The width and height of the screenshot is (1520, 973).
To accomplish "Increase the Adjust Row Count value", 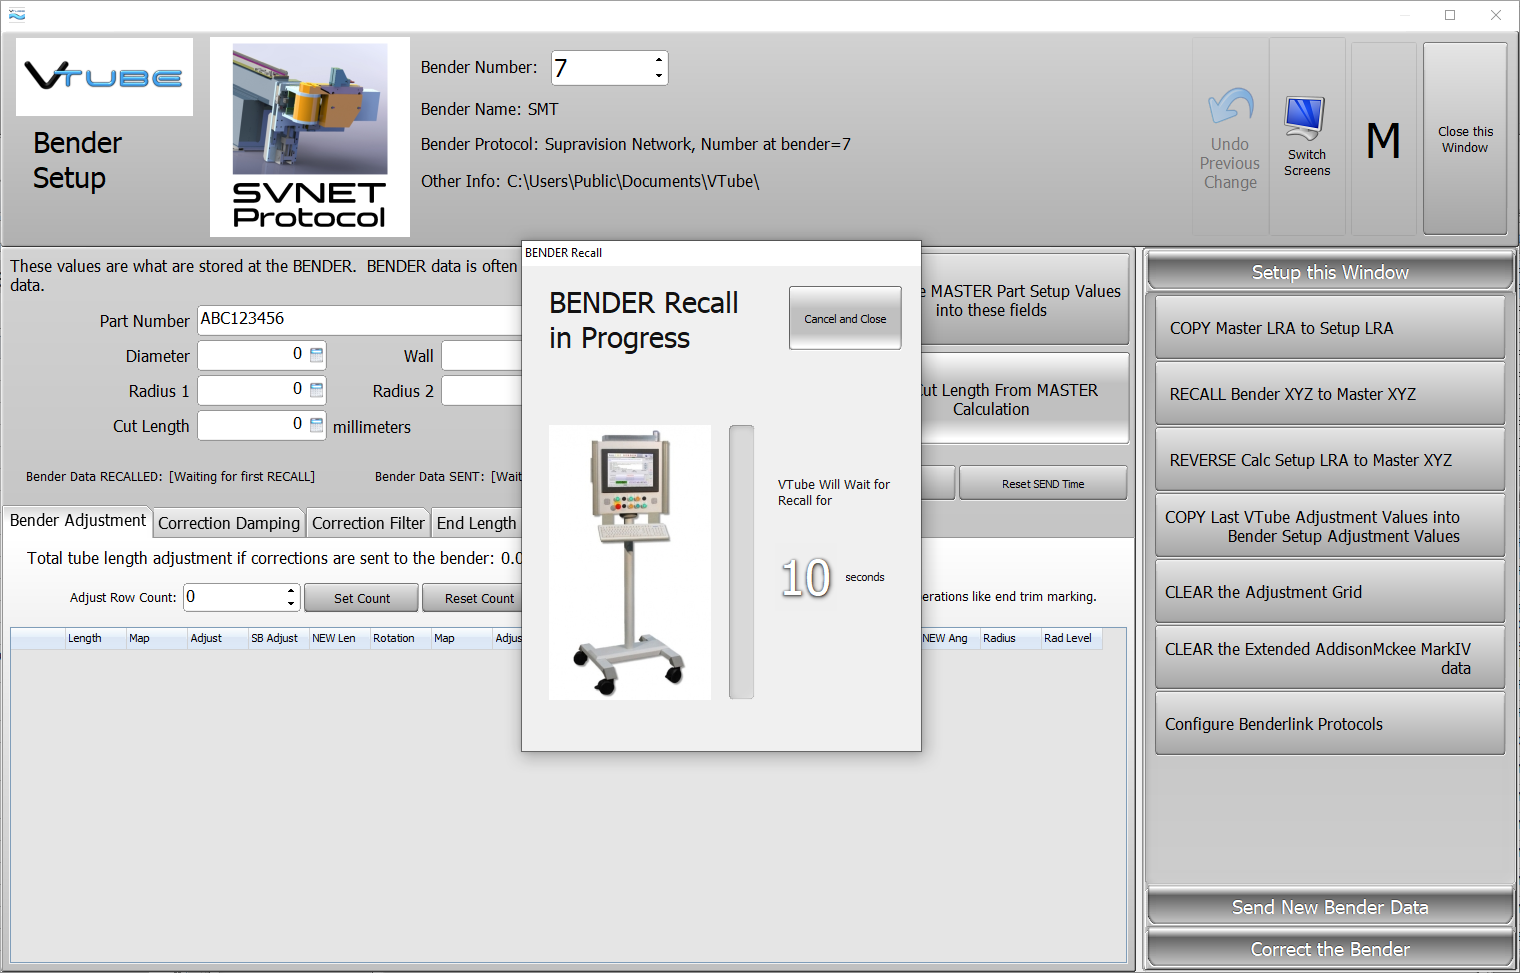I will (x=291, y=591).
